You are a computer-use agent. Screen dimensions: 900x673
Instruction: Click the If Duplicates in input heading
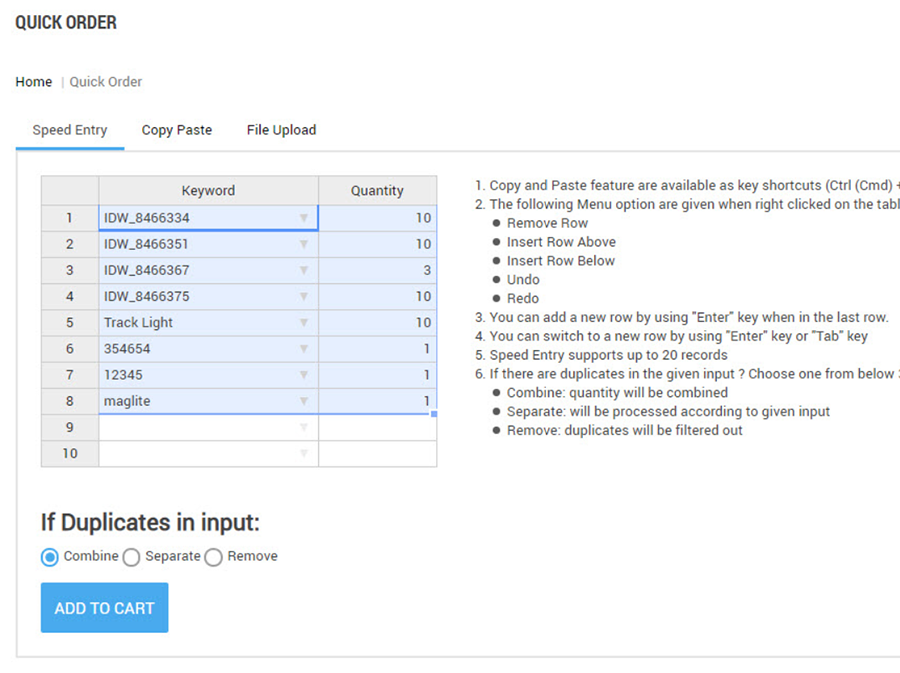click(x=150, y=523)
